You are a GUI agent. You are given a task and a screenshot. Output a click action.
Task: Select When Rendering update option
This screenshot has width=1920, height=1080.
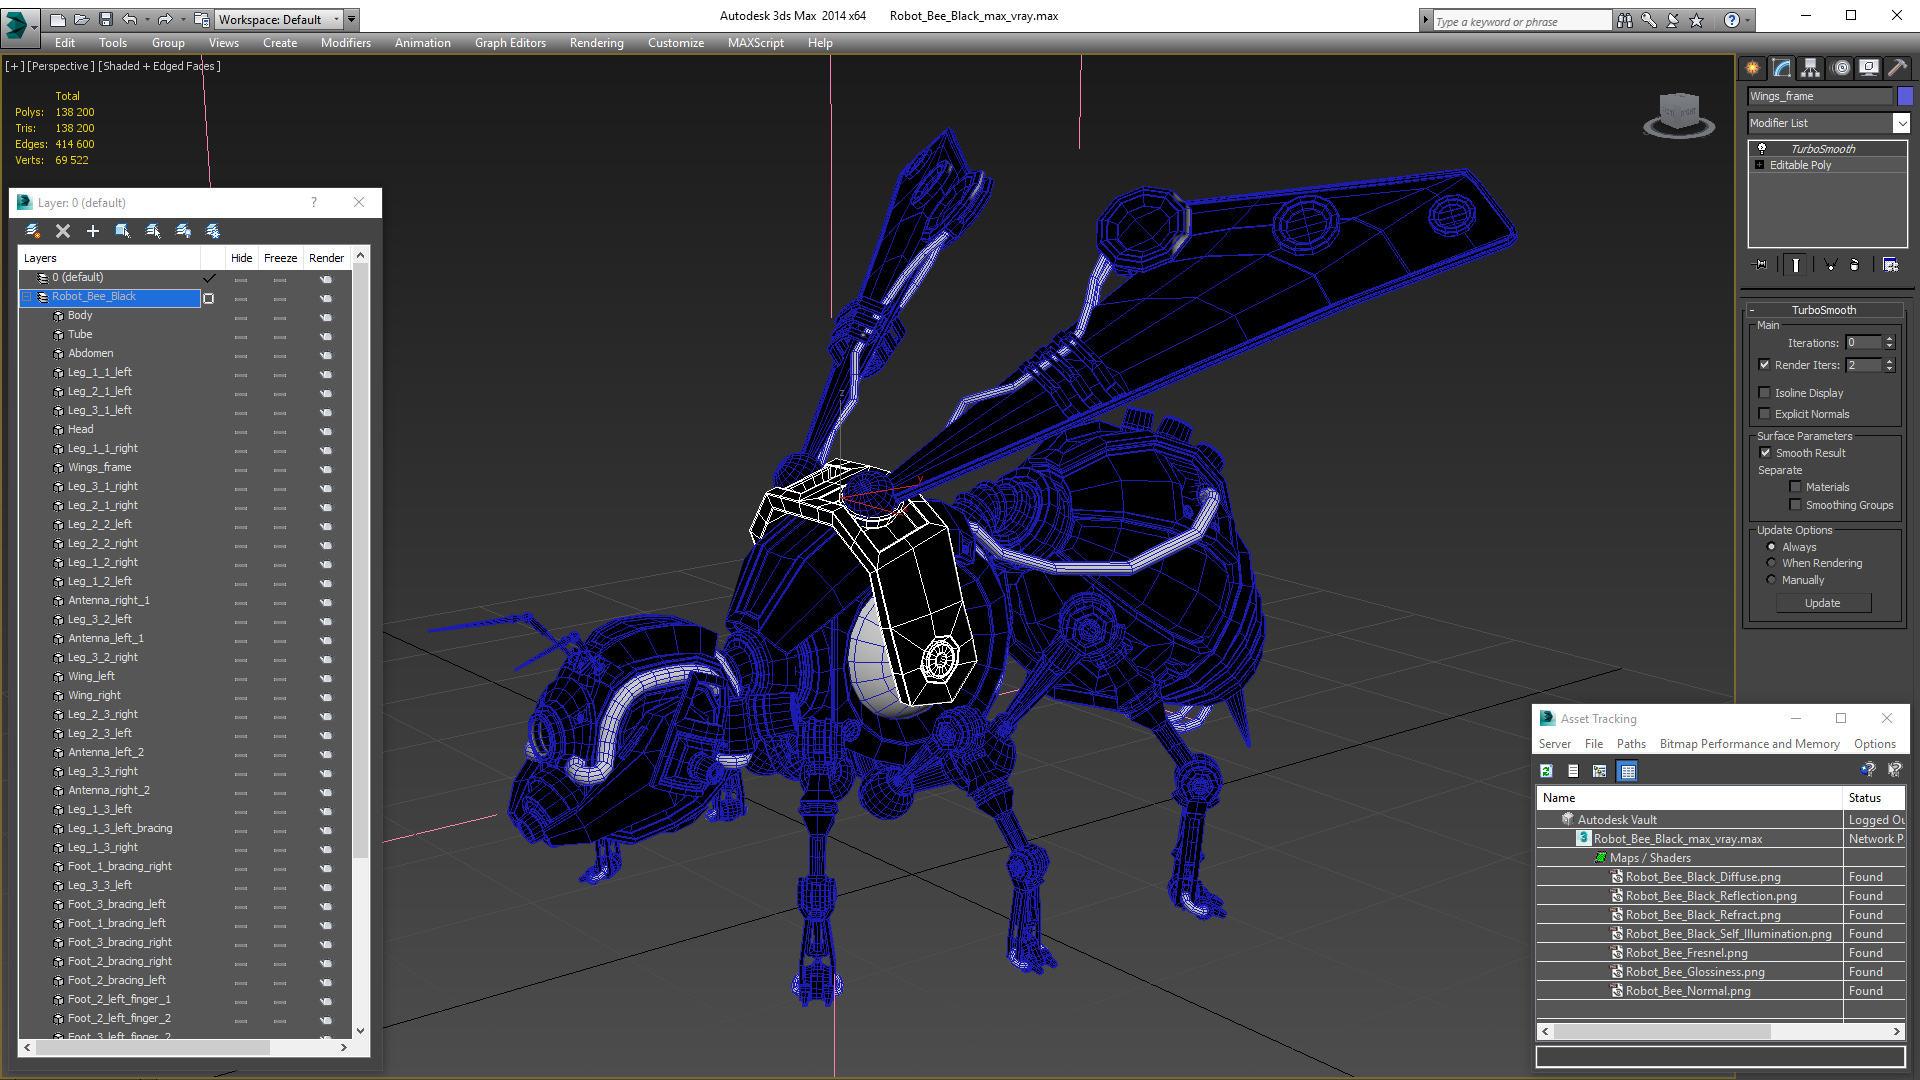point(1771,563)
